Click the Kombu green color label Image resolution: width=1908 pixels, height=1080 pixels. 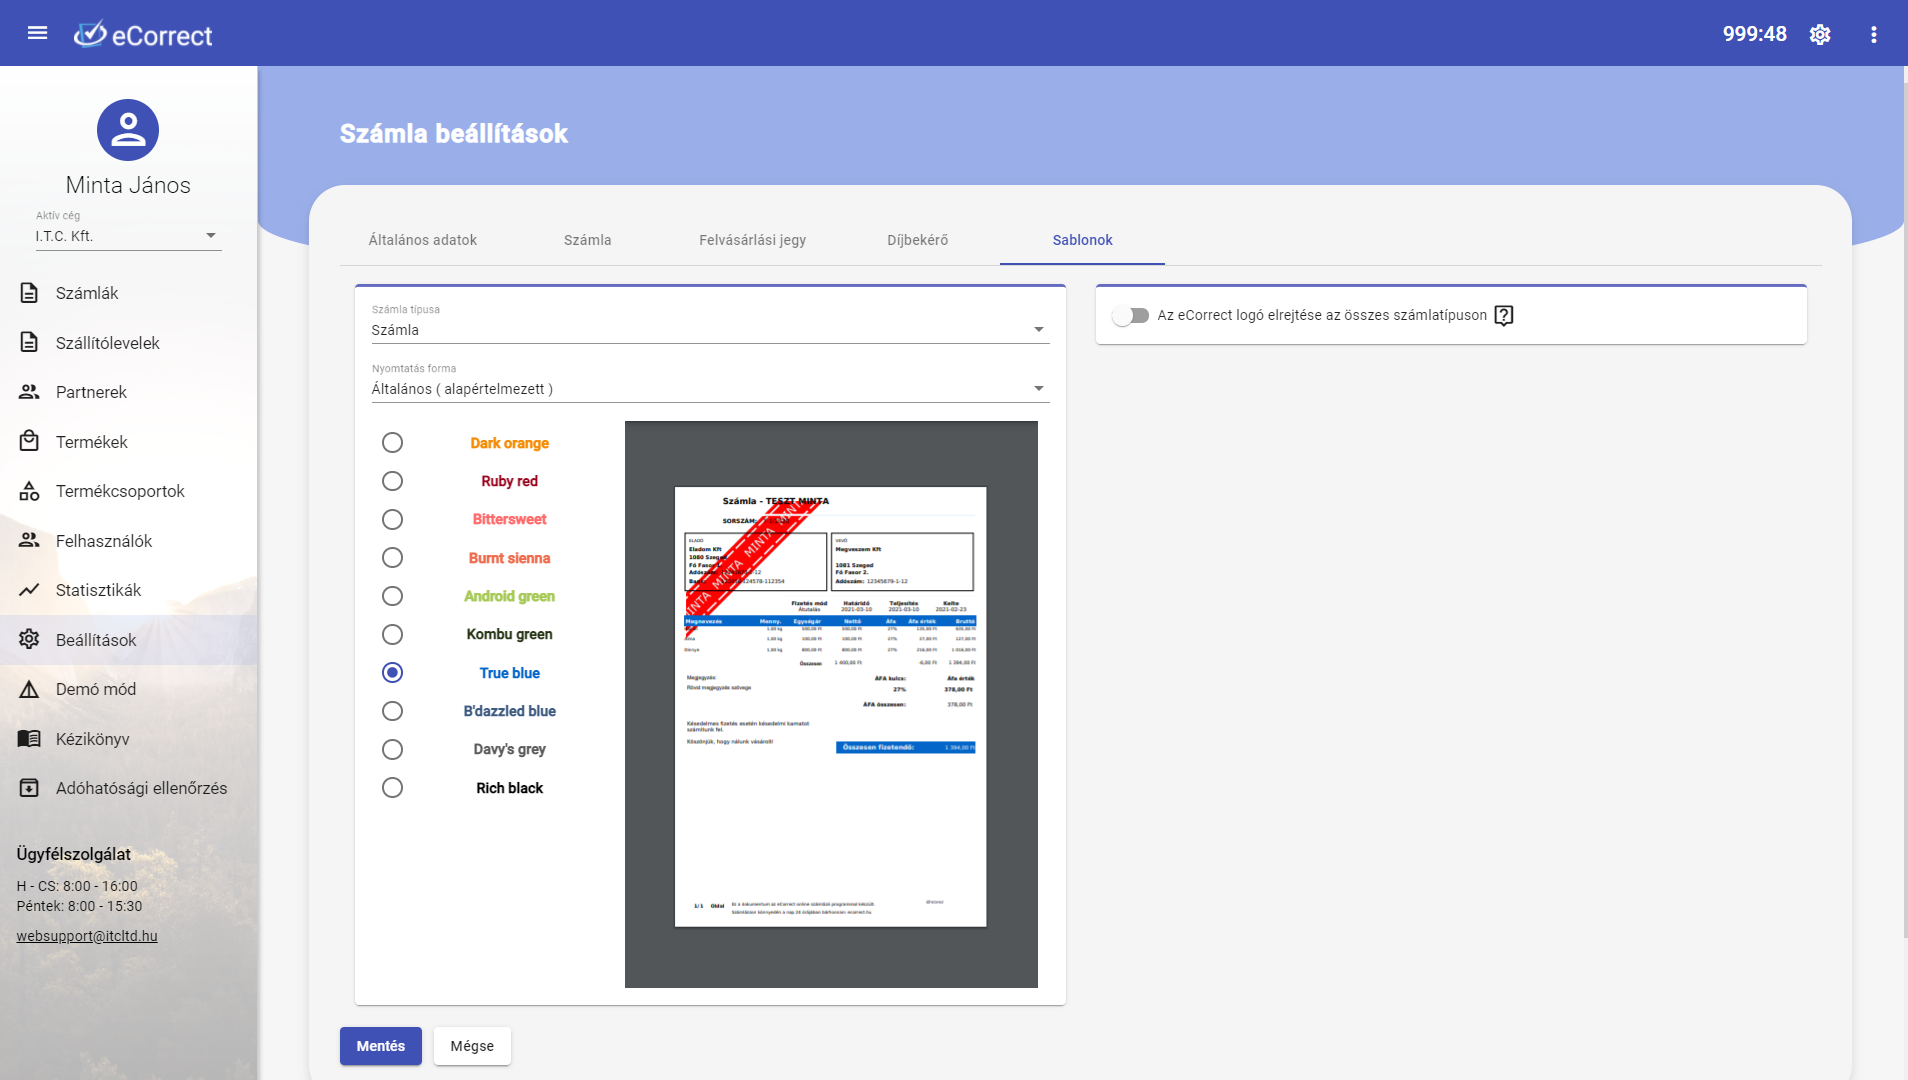[x=509, y=634]
